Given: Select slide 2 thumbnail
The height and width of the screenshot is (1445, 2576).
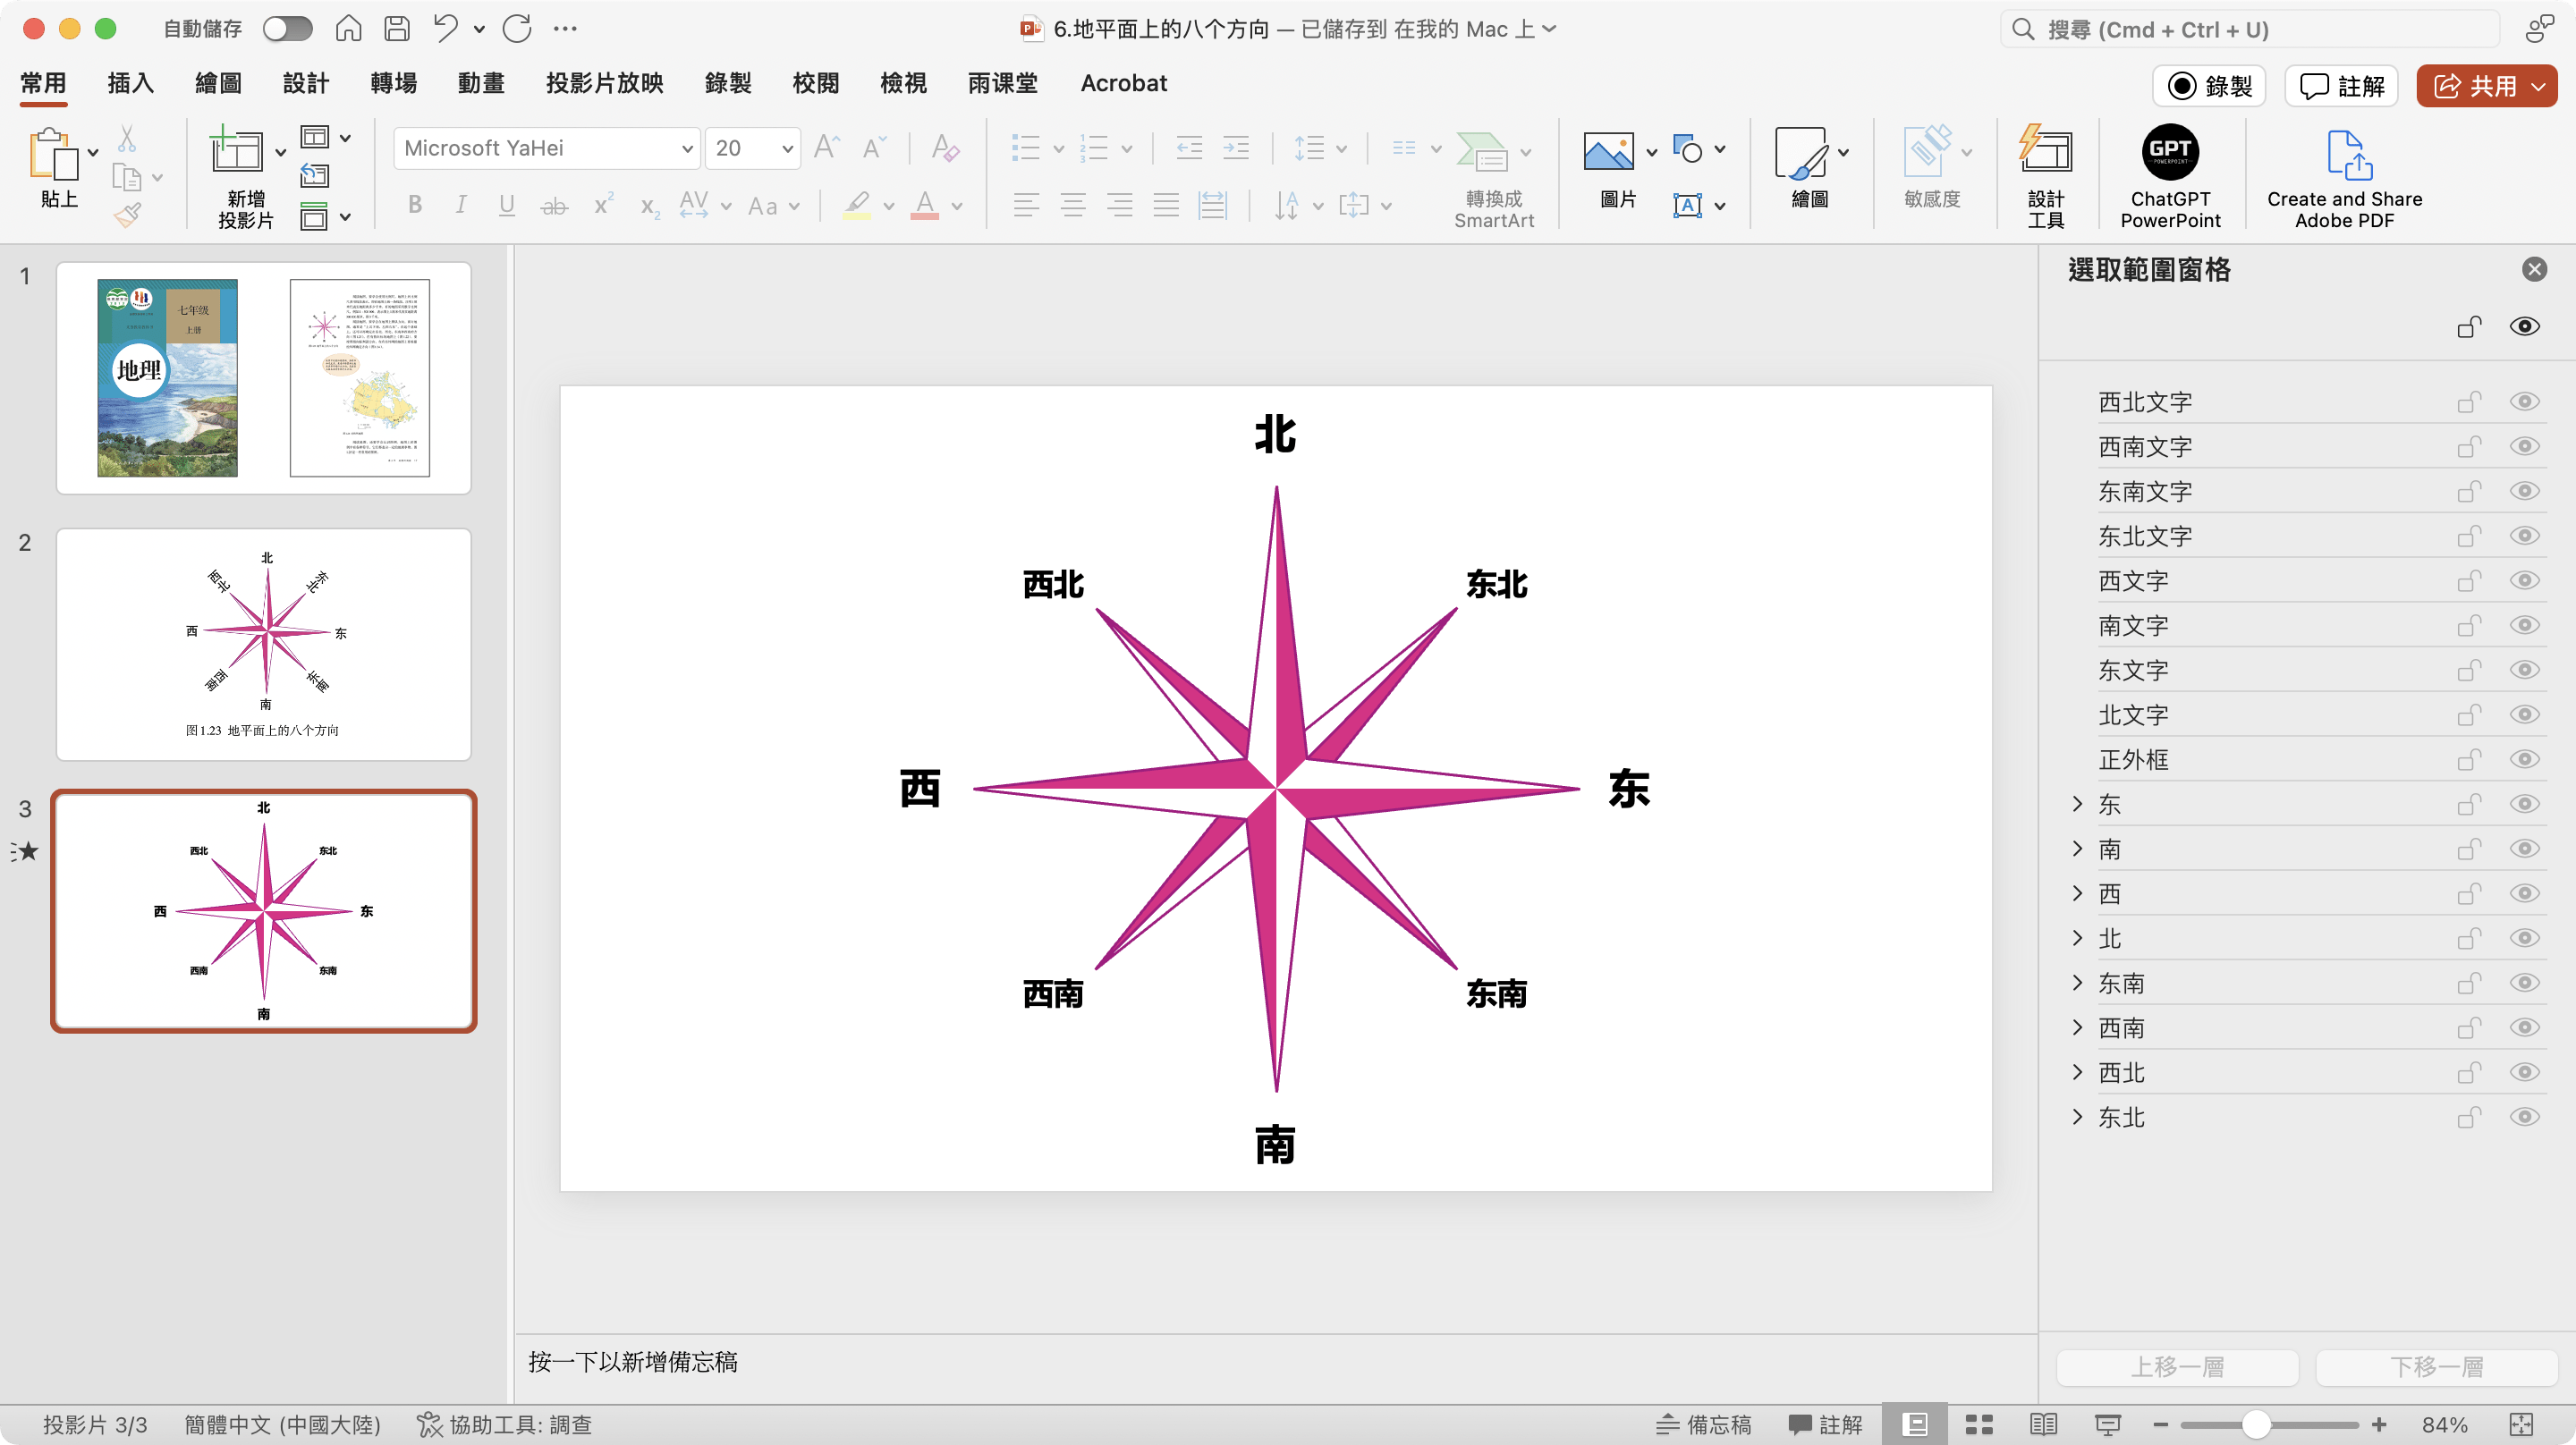Looking at the screenshot, I should coord(264,644).
